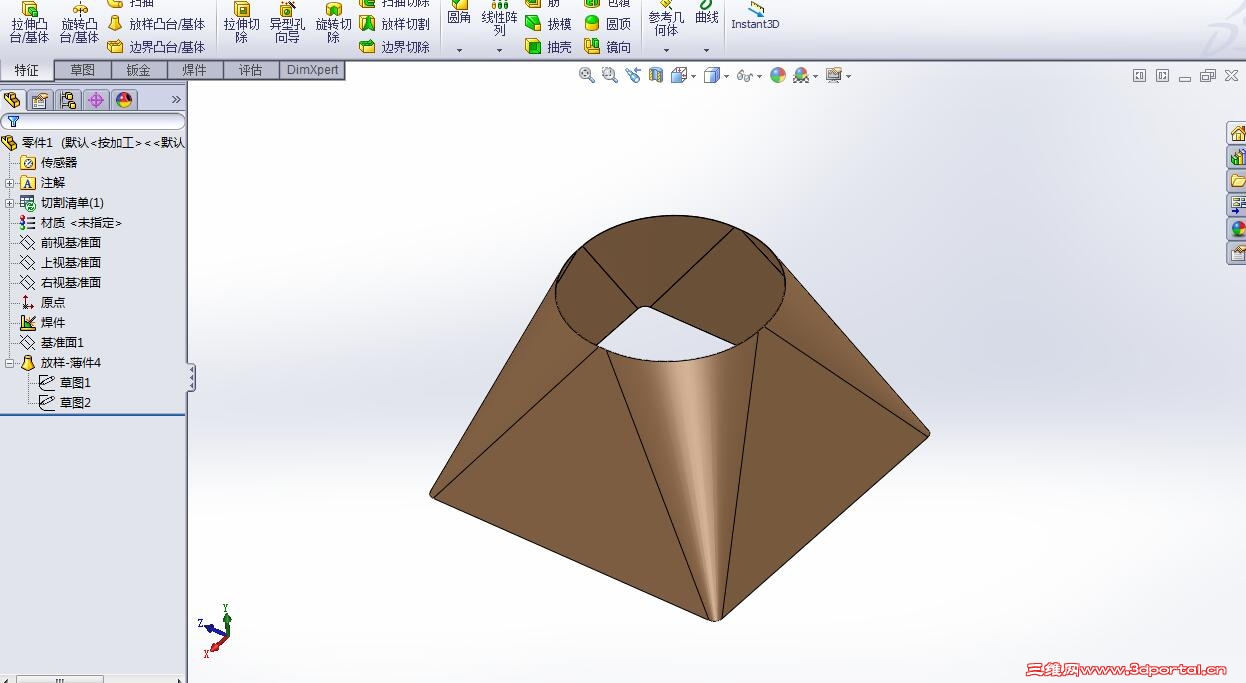
Task: Choose the 拔模 draft tool
Action: tap(549, 24)
